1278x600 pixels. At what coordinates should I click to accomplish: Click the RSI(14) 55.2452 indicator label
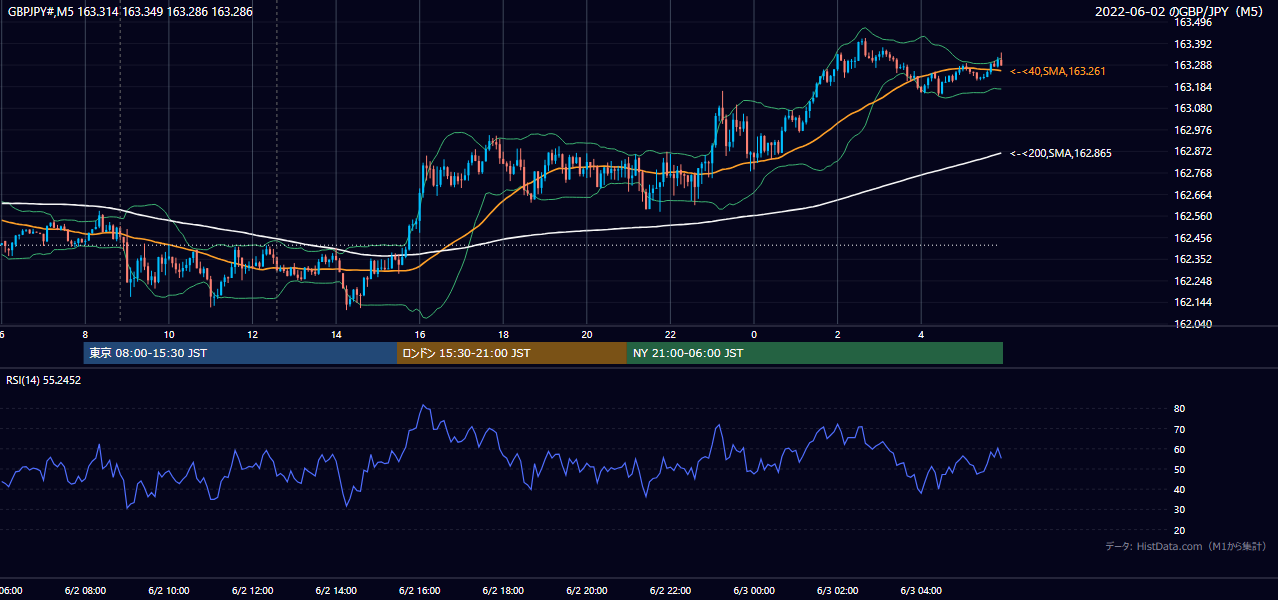click(44, 380)
